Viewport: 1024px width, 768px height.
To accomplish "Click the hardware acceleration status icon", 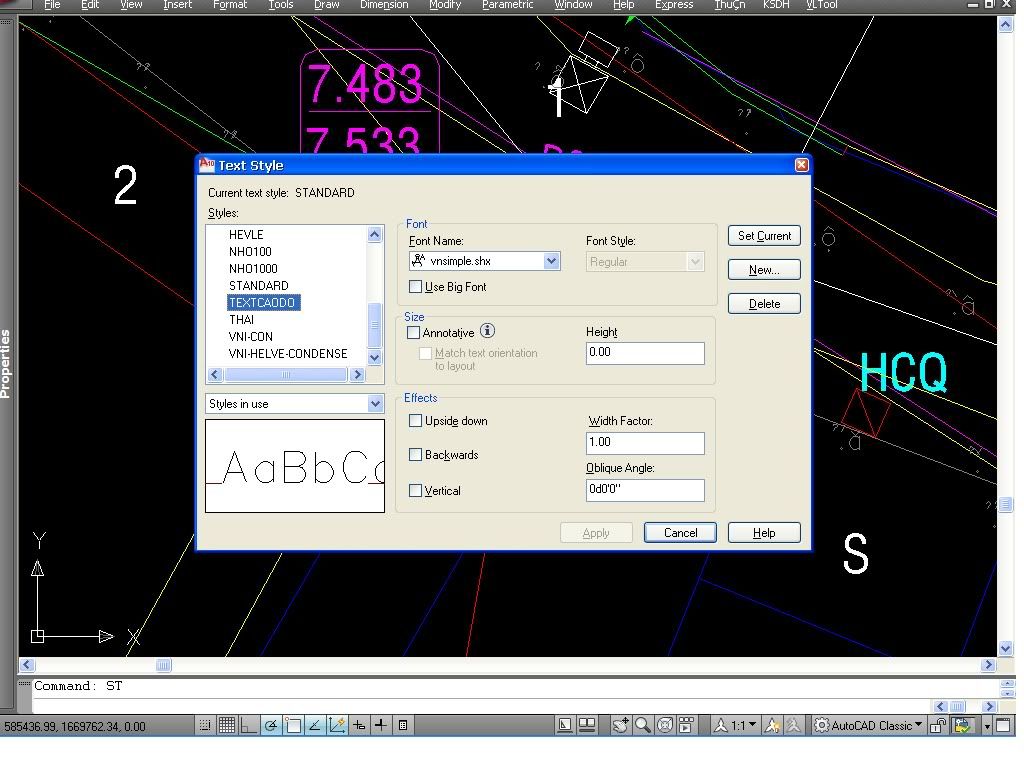I will pos(963,725).
